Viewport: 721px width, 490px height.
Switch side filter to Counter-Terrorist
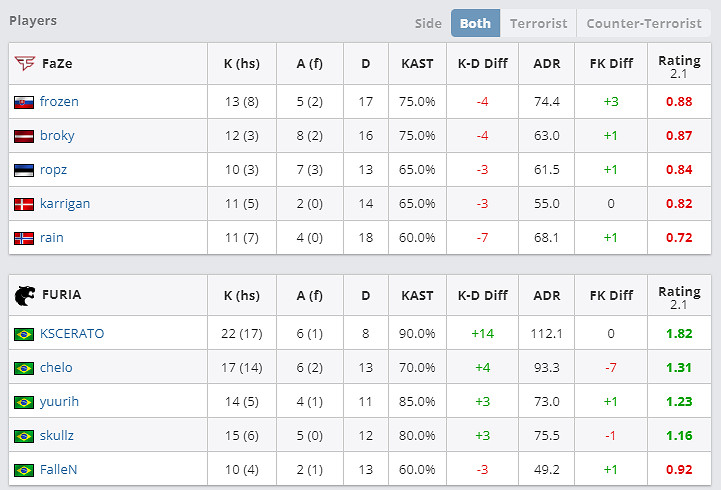(x=644, y=23)
